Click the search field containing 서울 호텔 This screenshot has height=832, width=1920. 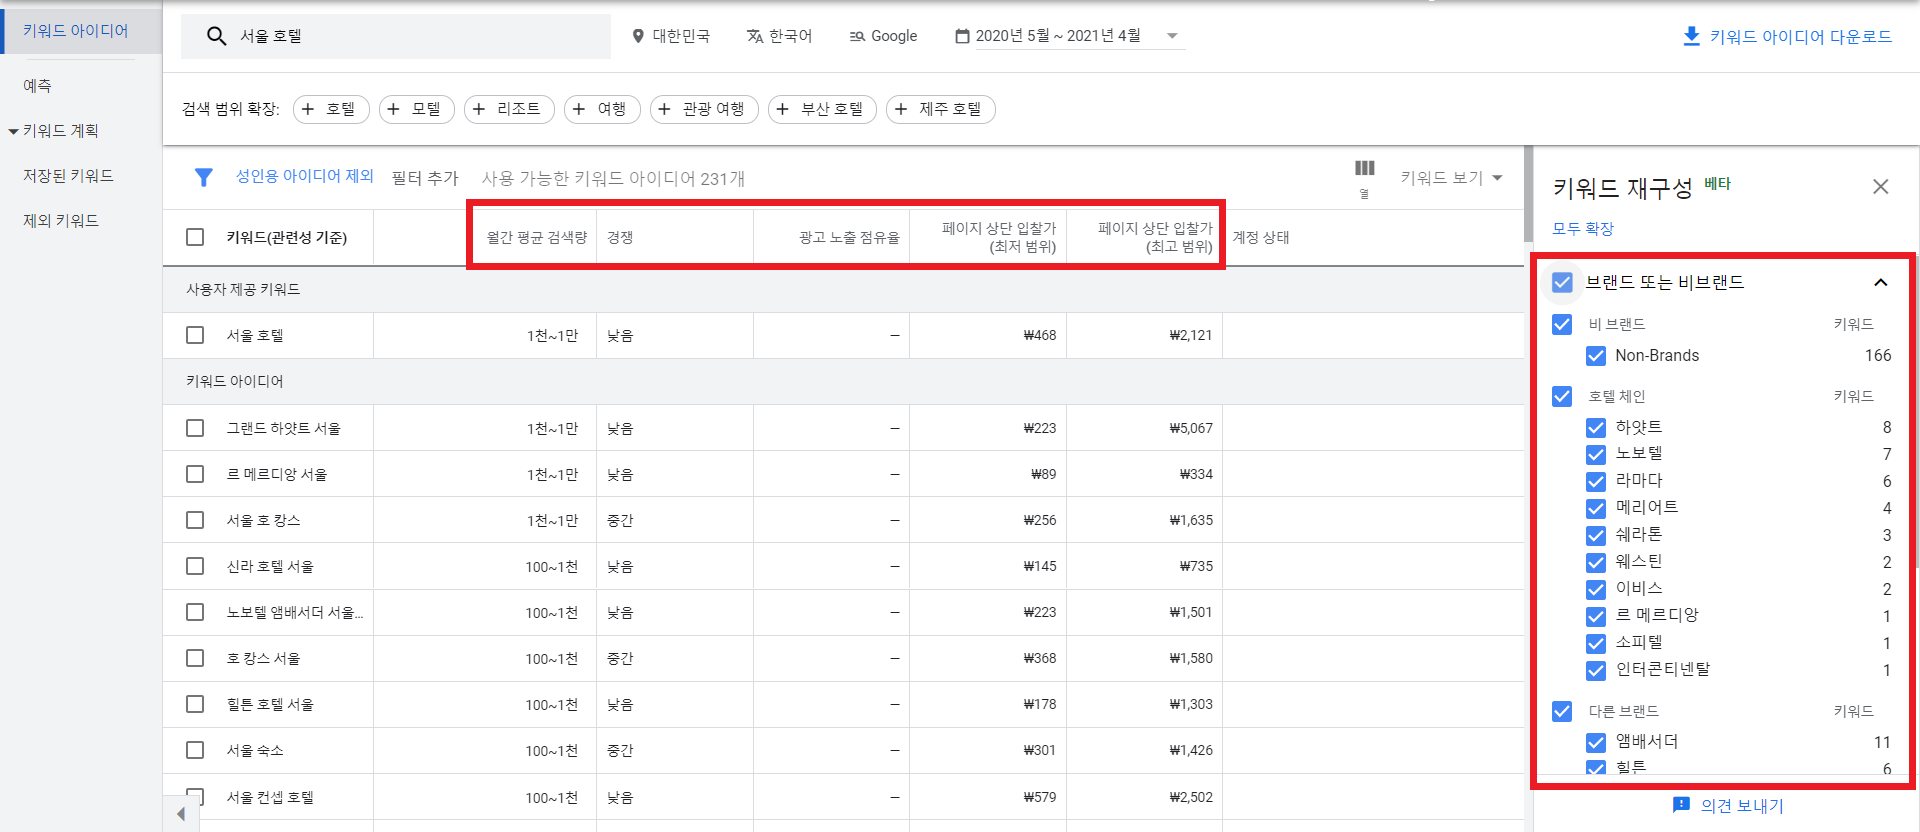tap(396, 36)
